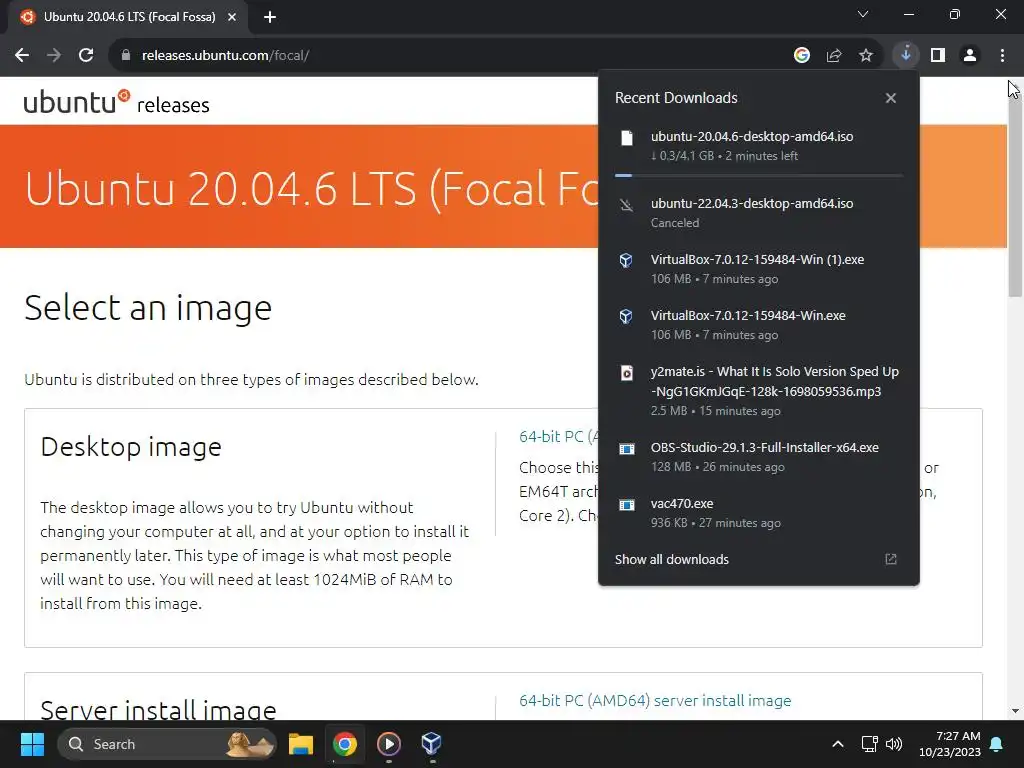Click VirtualBox icon next to VirtualBox-7.0.12-159484-Win.exe

[626, 317]
